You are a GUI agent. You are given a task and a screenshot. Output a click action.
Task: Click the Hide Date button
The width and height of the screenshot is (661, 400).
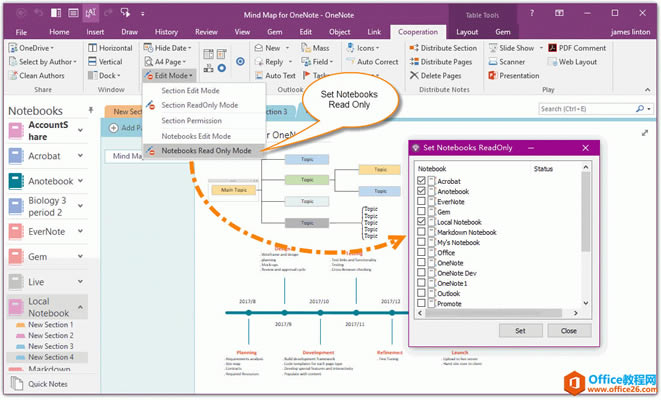click(167, 48)
